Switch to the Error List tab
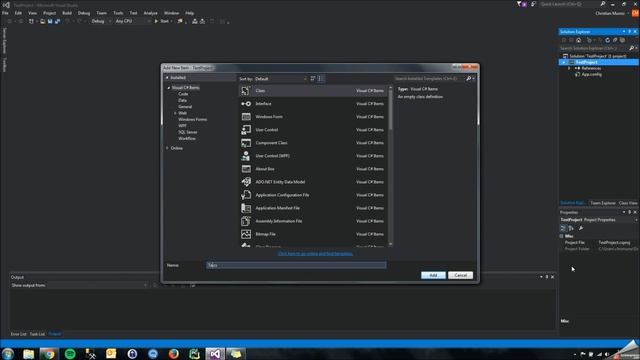 click(18, 334)
